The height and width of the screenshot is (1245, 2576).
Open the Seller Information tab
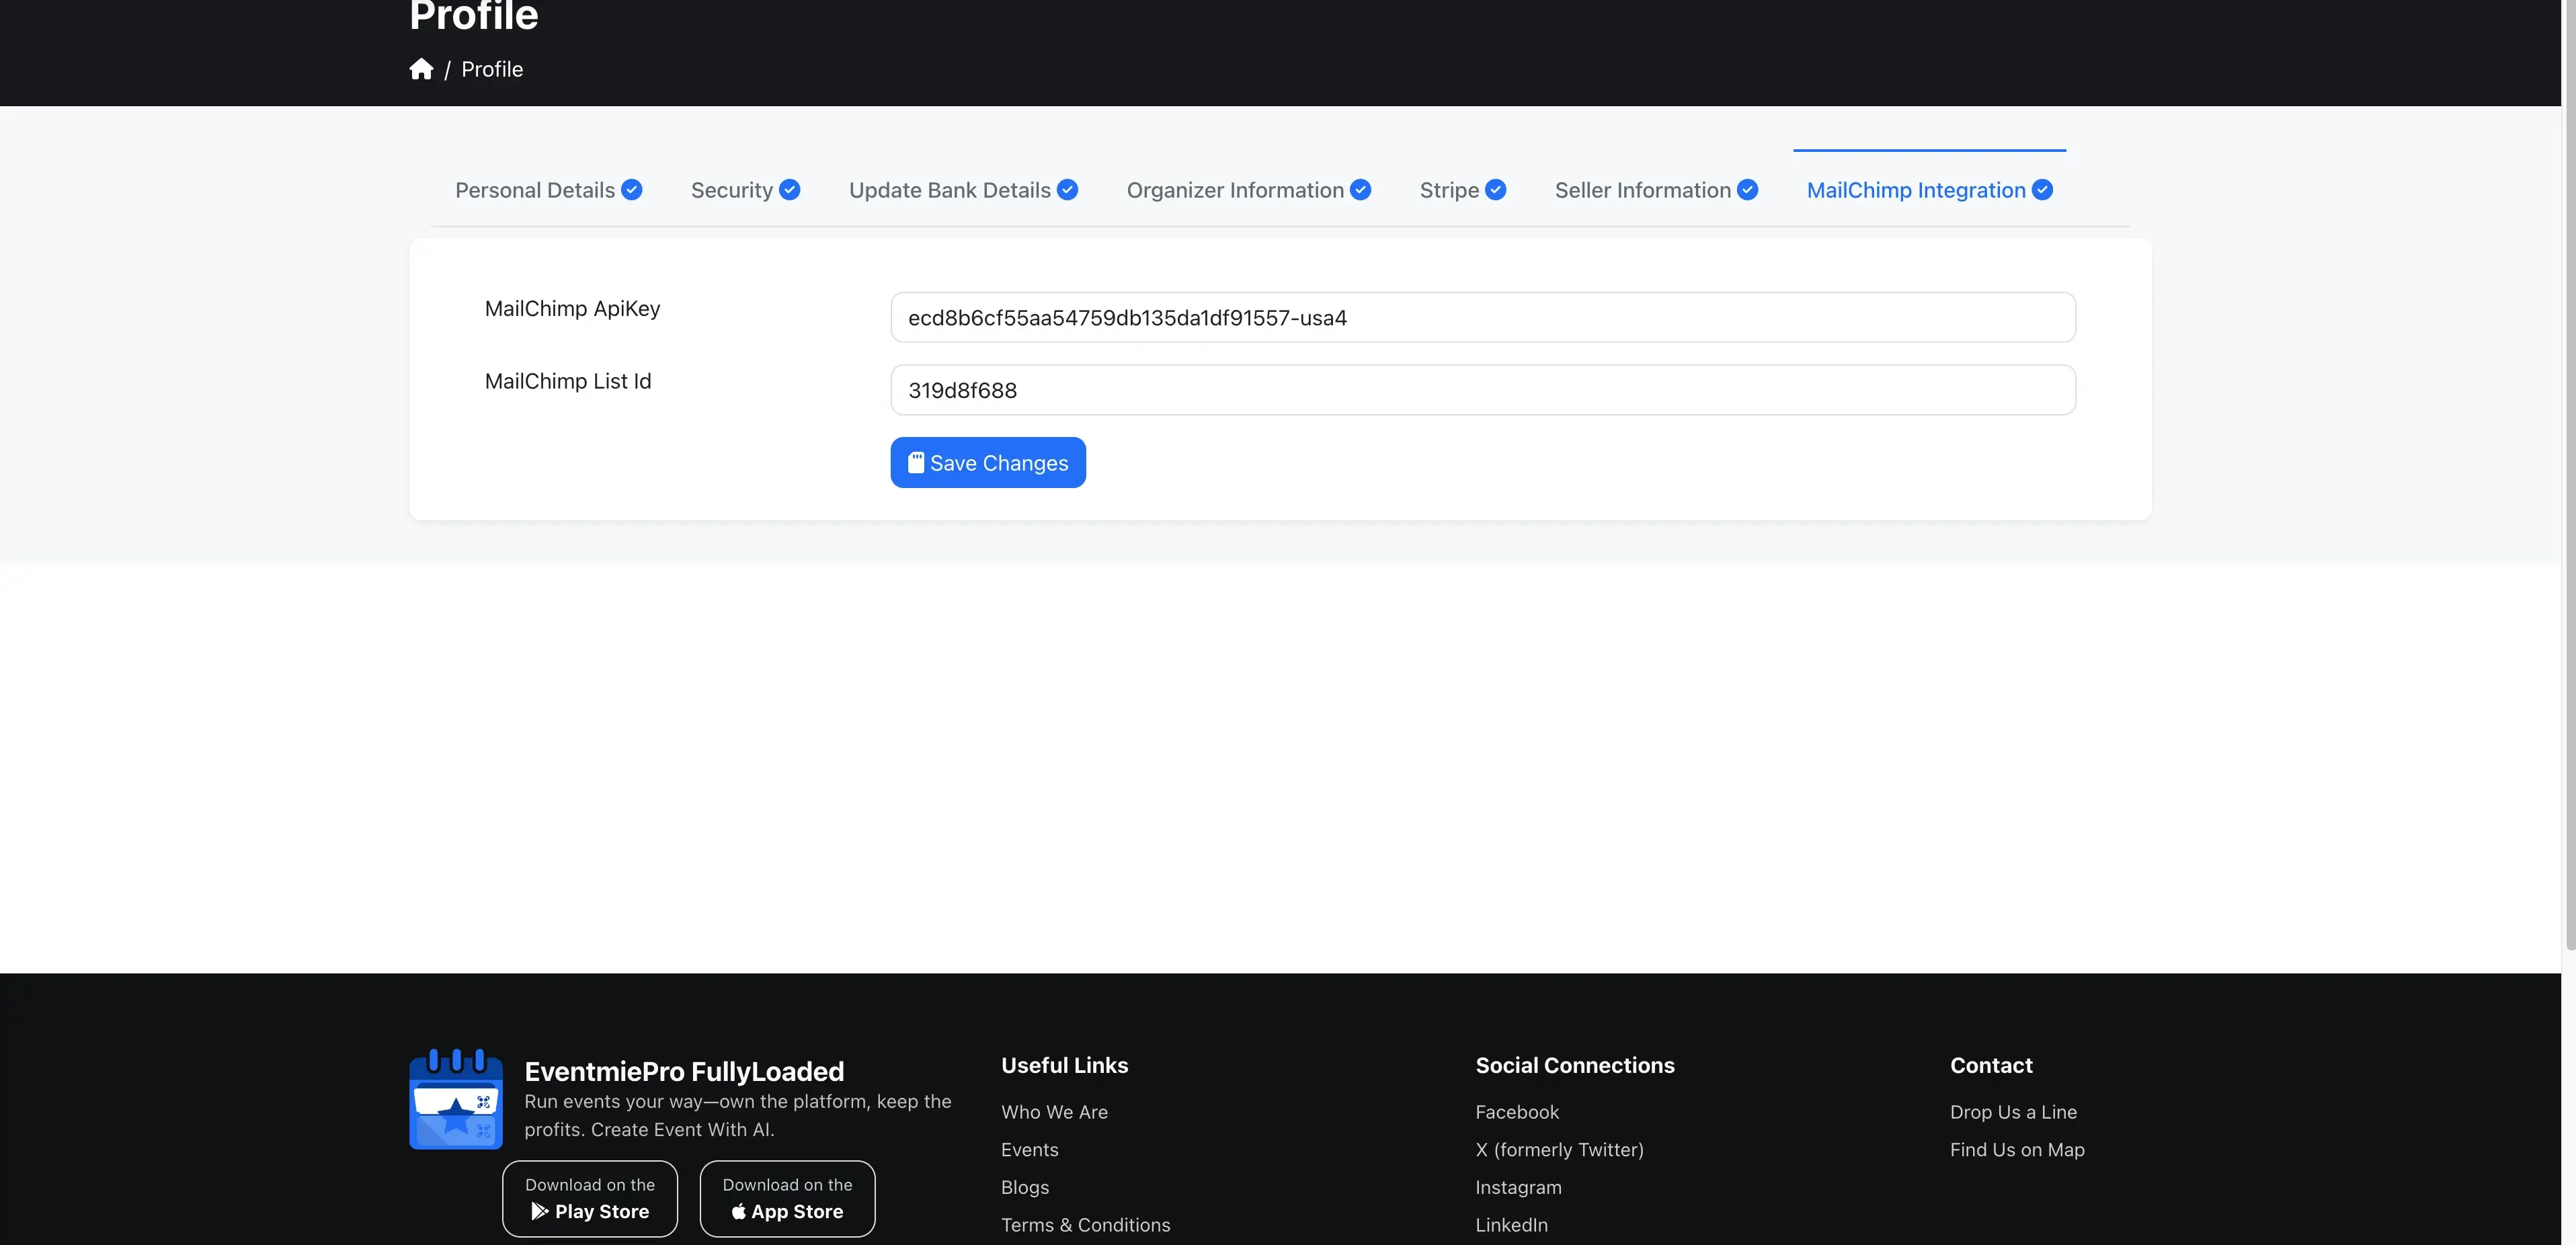pyautogui.click(x=1642, y=189)
